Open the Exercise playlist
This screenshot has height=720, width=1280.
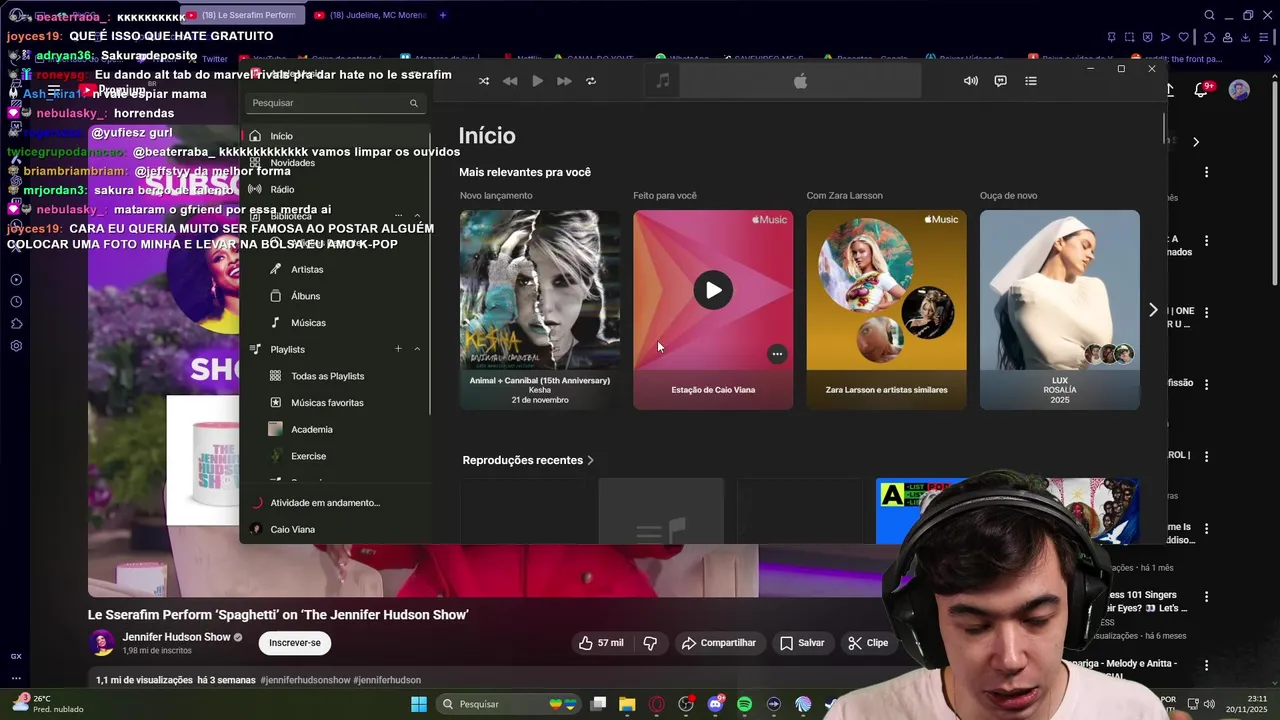[x=335, y=456]
